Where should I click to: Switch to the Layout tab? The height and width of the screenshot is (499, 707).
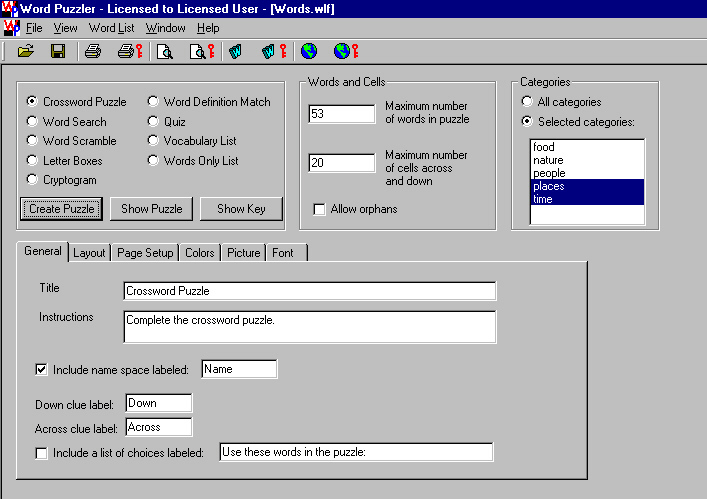89,253
